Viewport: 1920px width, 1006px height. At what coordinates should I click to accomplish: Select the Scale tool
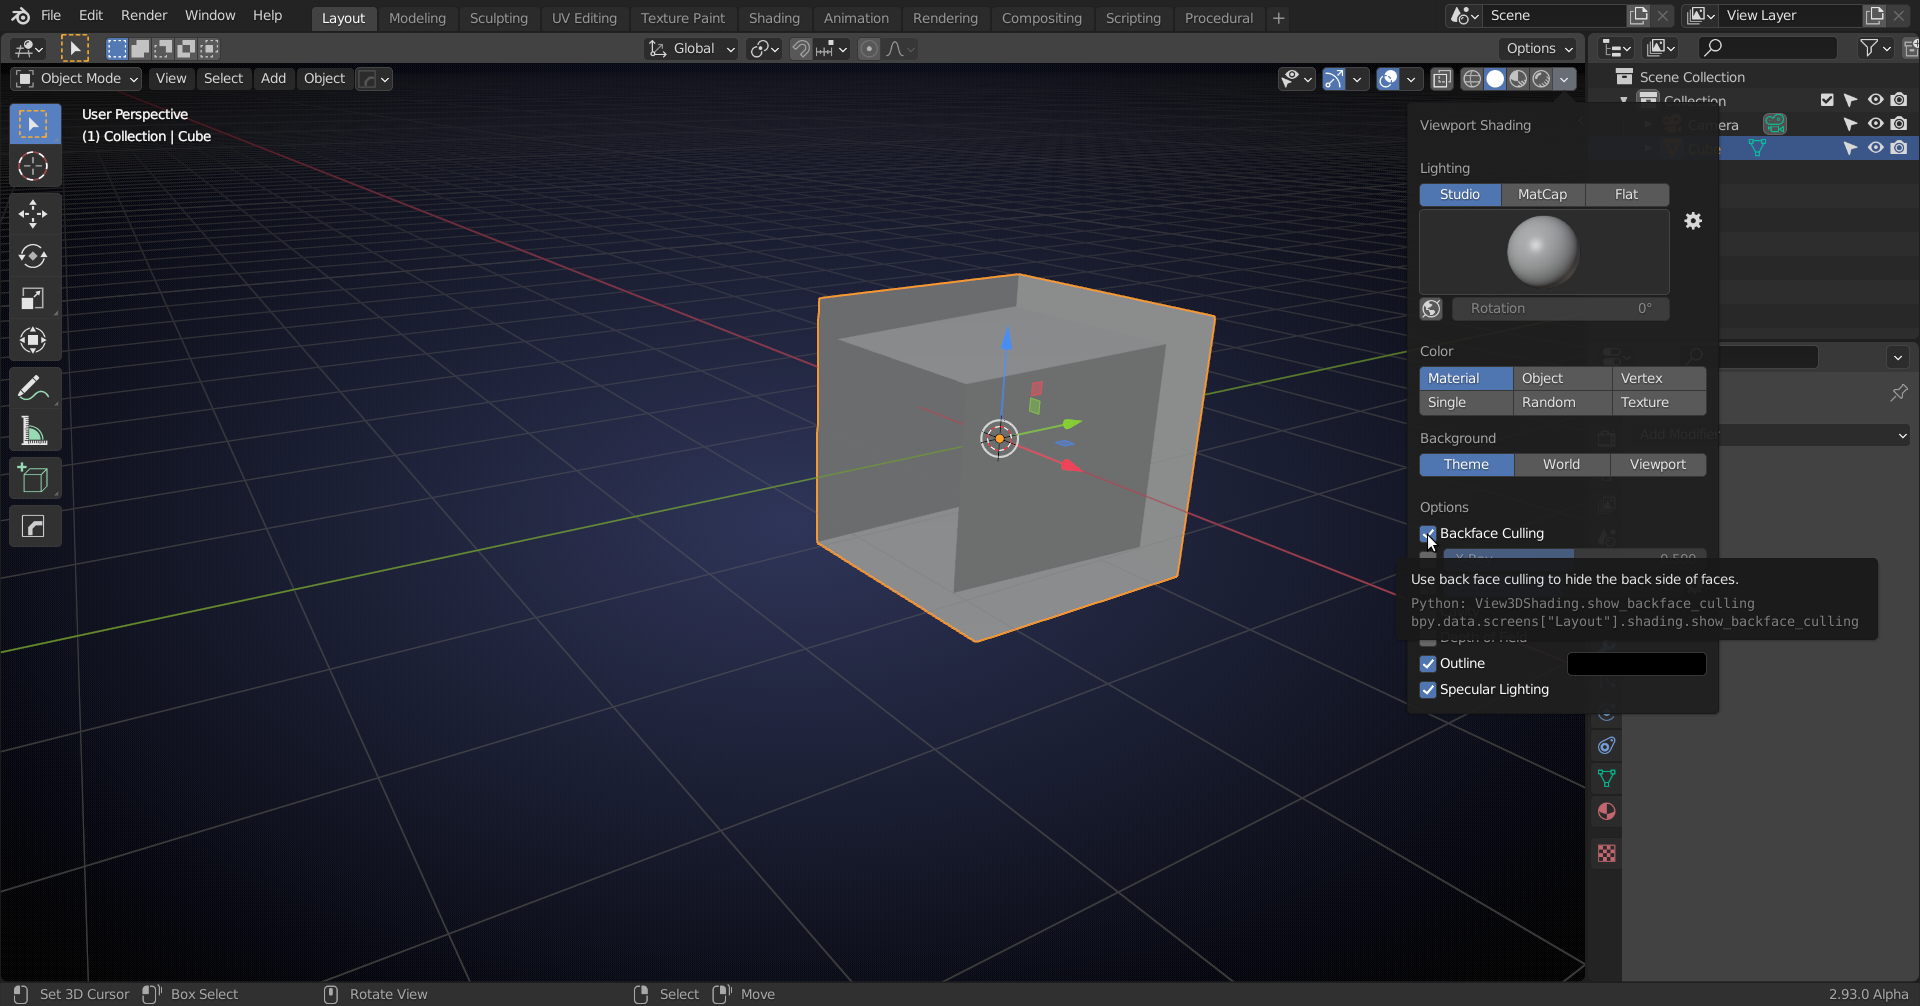(x=34, y=298)
